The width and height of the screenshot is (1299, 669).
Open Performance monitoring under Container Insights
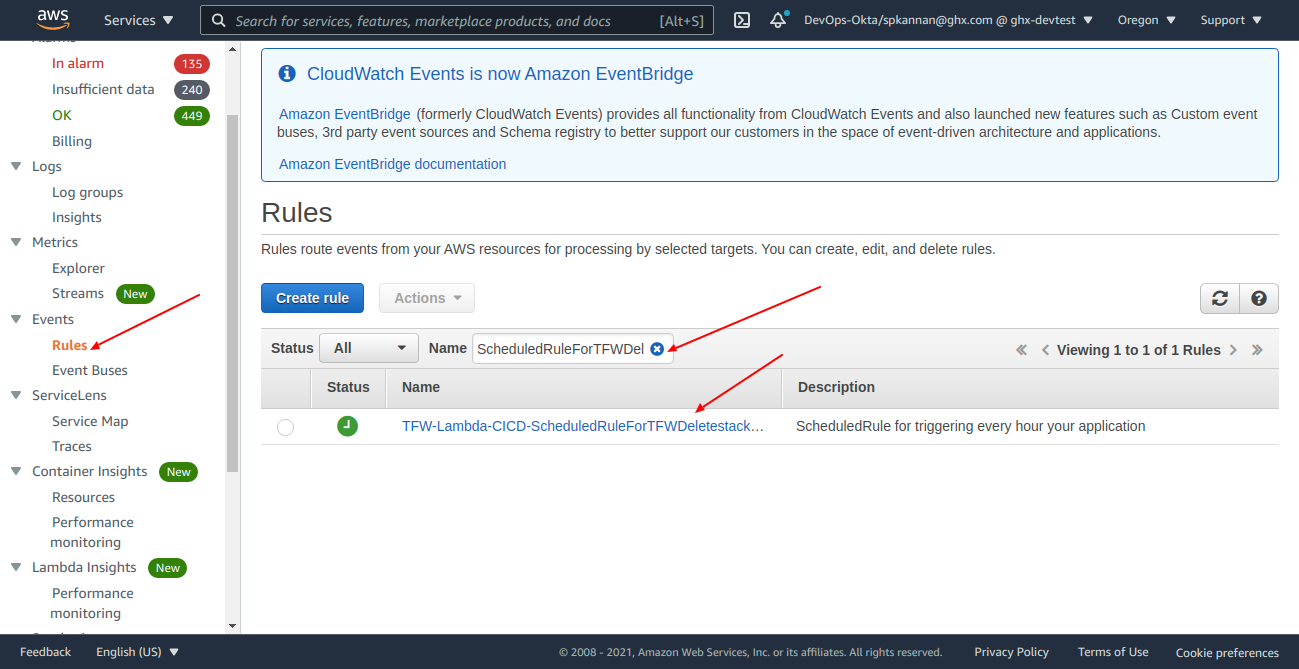pyautogui.click(x=92, y=532)
